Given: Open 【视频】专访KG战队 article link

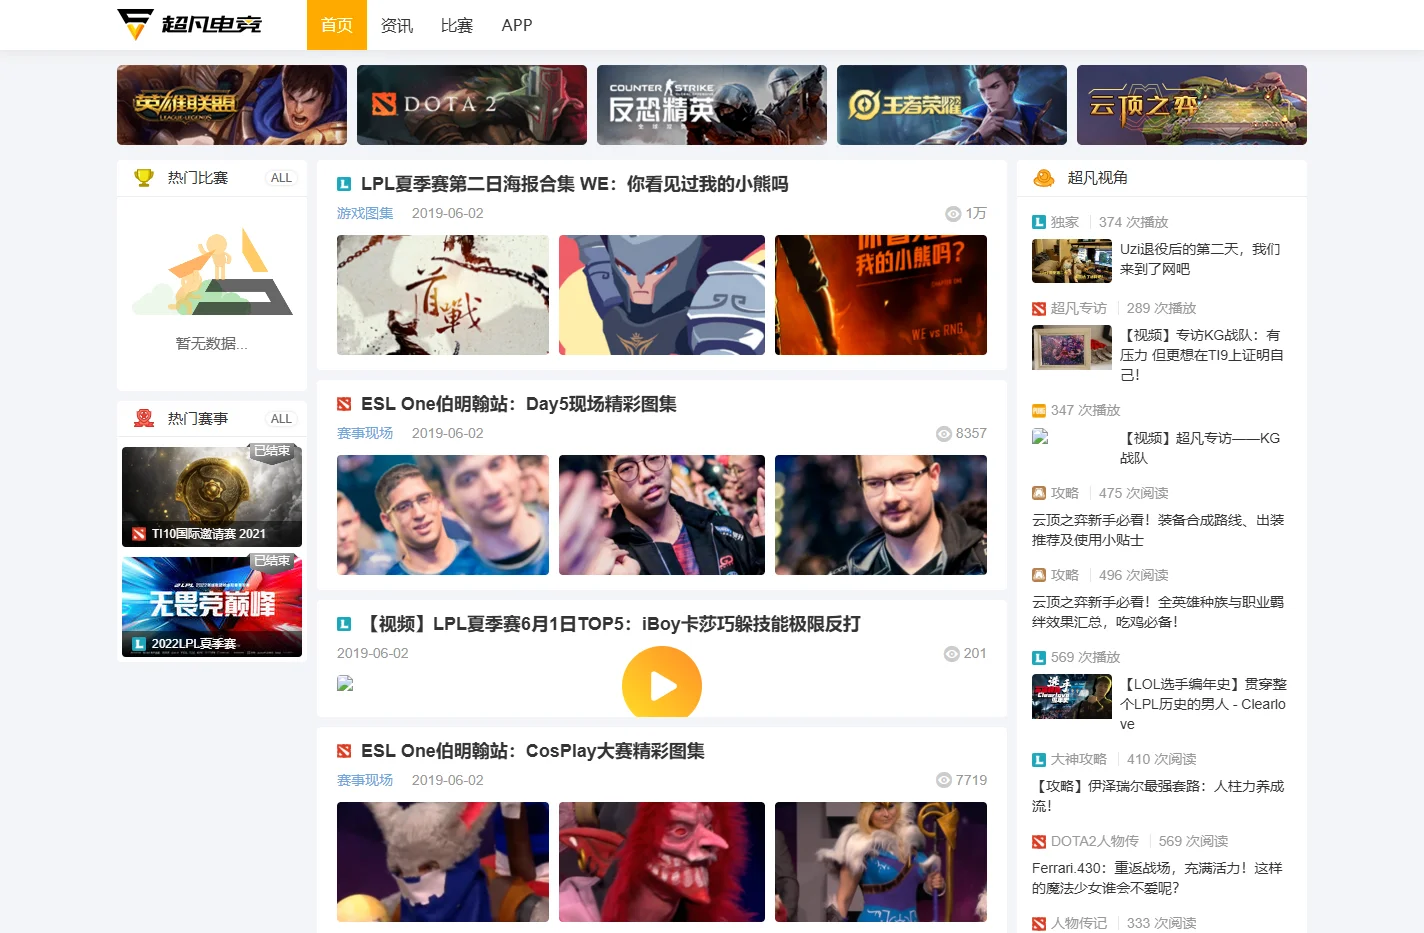Looking at the screenshot, I should [1202, 355].
